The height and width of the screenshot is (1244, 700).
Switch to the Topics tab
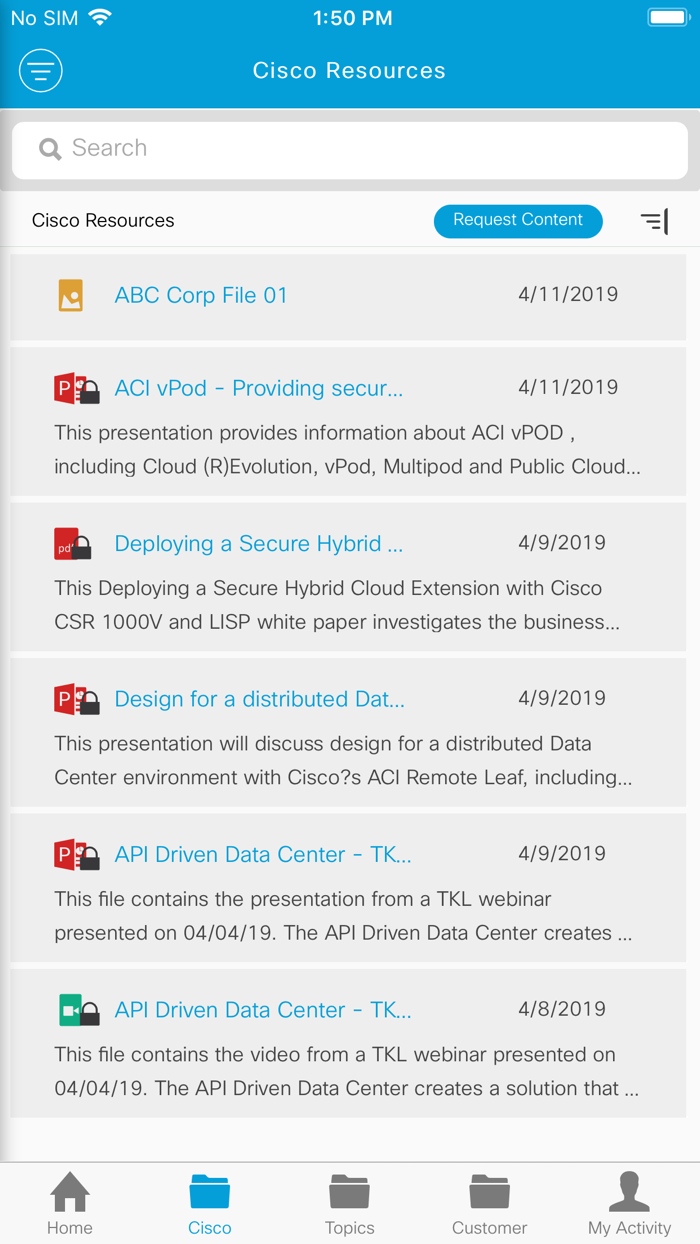[350, 1205]
